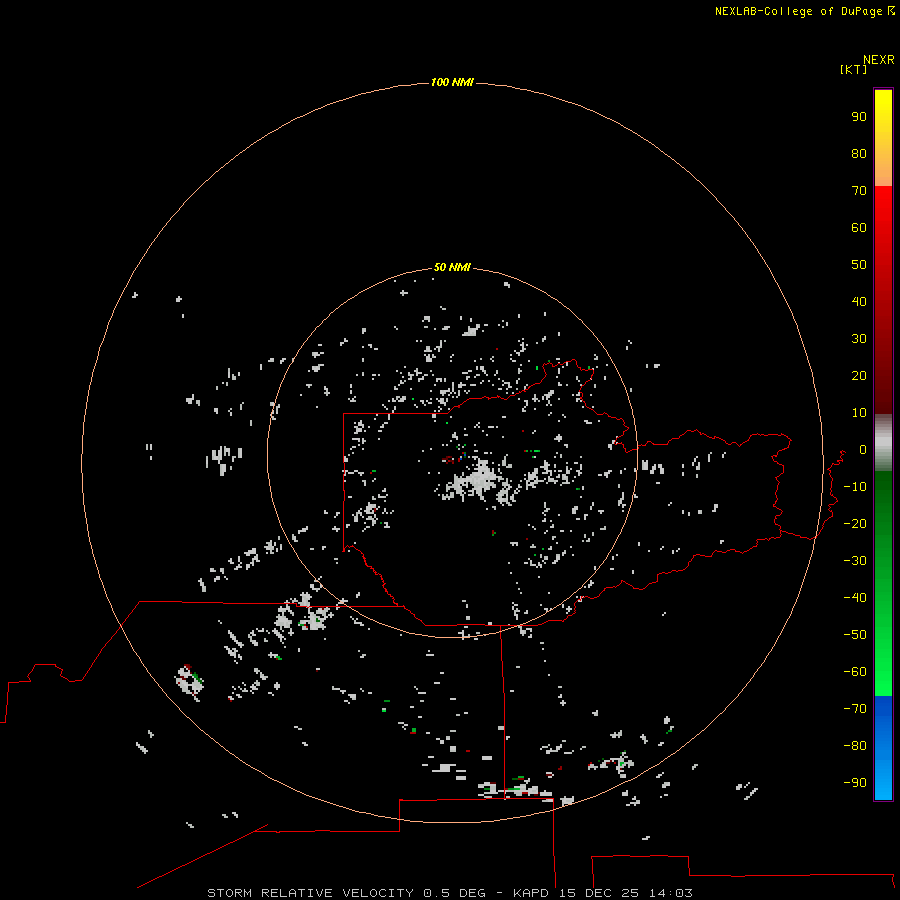Click the NEXR label above the color scale
Screen dimensions: 900x900
(x=878, y=60)
